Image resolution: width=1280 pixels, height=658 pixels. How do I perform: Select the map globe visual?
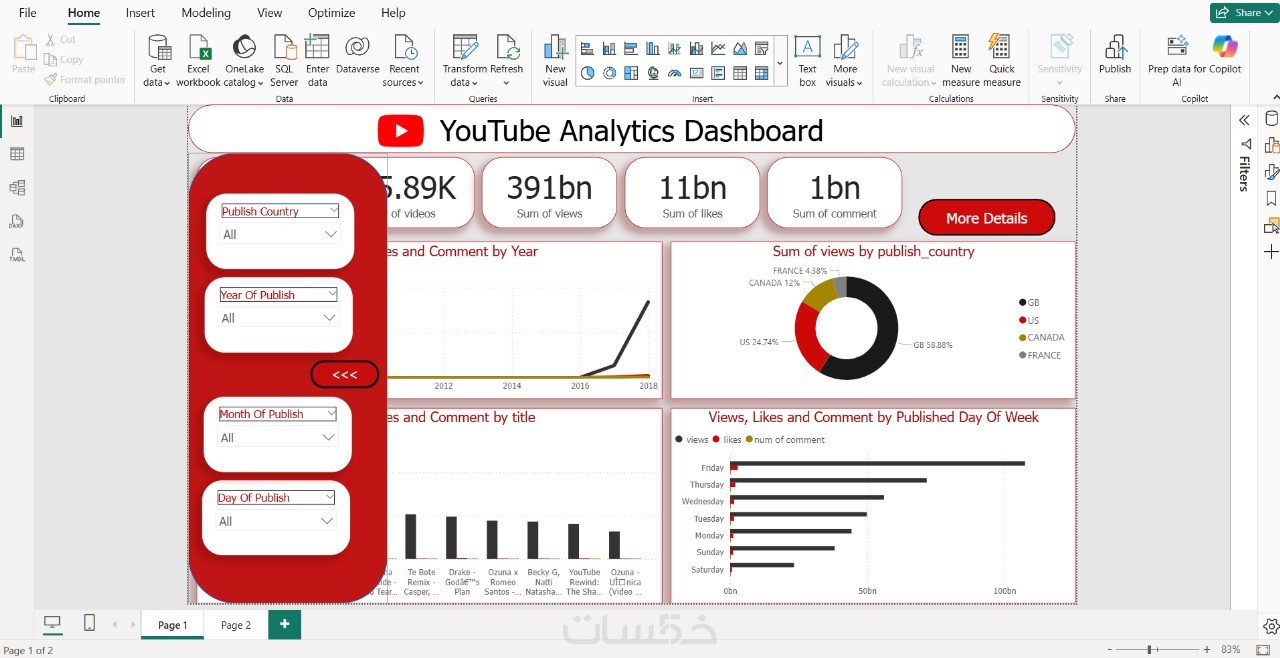click(653, 73)
